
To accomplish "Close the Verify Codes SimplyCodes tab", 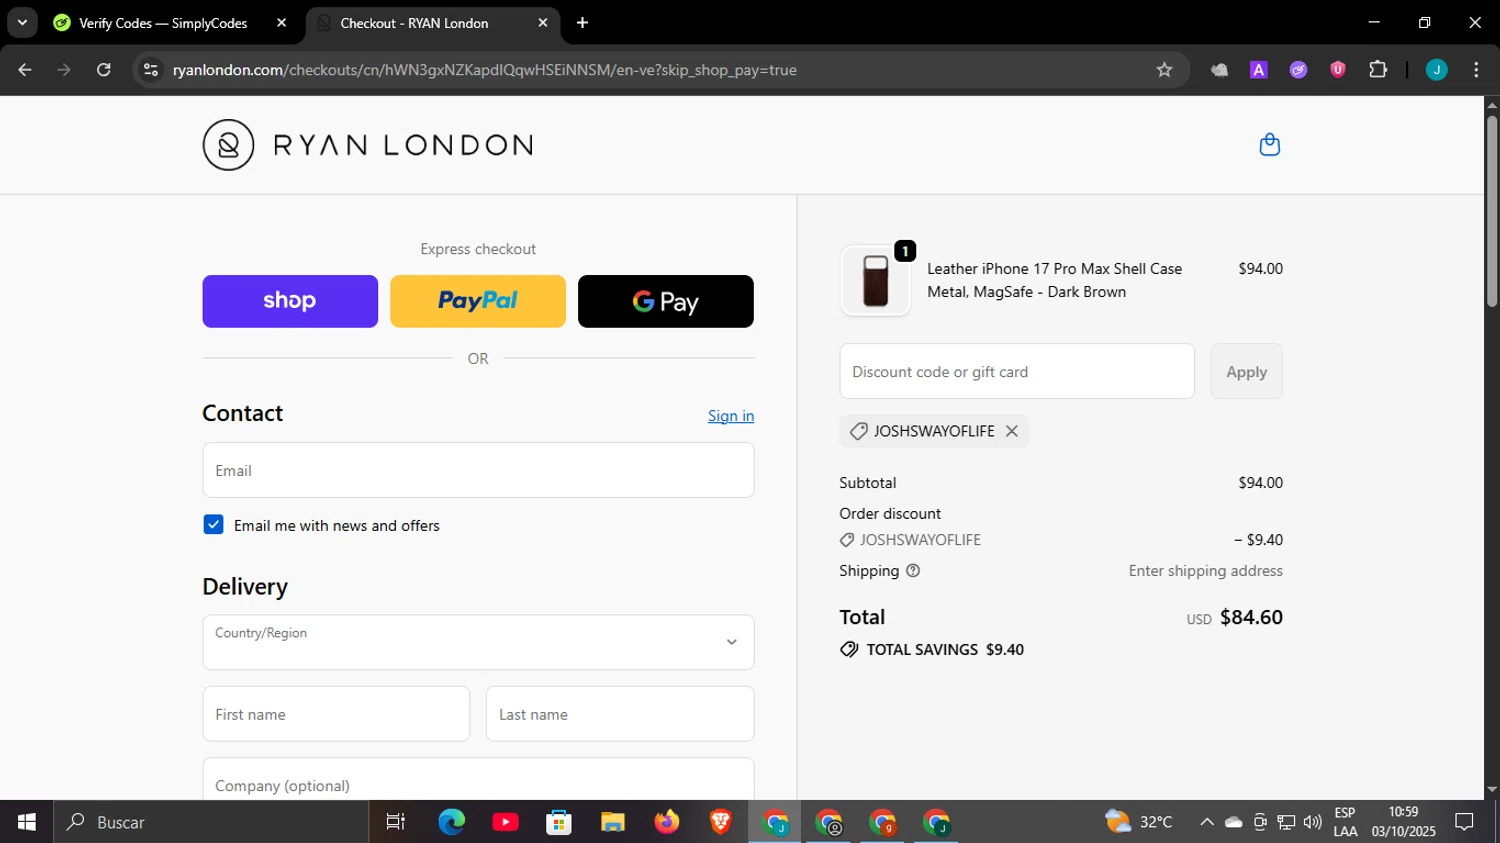I will [281, 23].
